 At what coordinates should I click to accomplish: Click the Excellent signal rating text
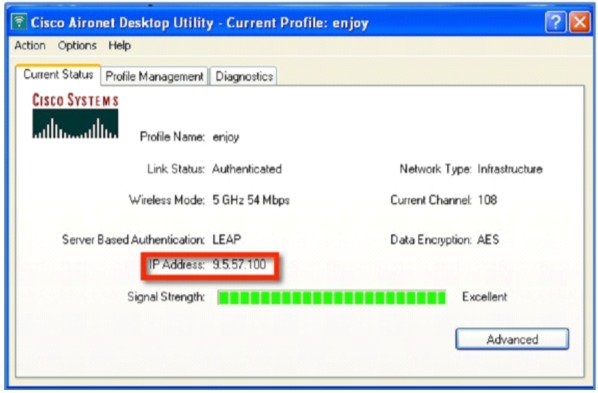tap(484, 297)
